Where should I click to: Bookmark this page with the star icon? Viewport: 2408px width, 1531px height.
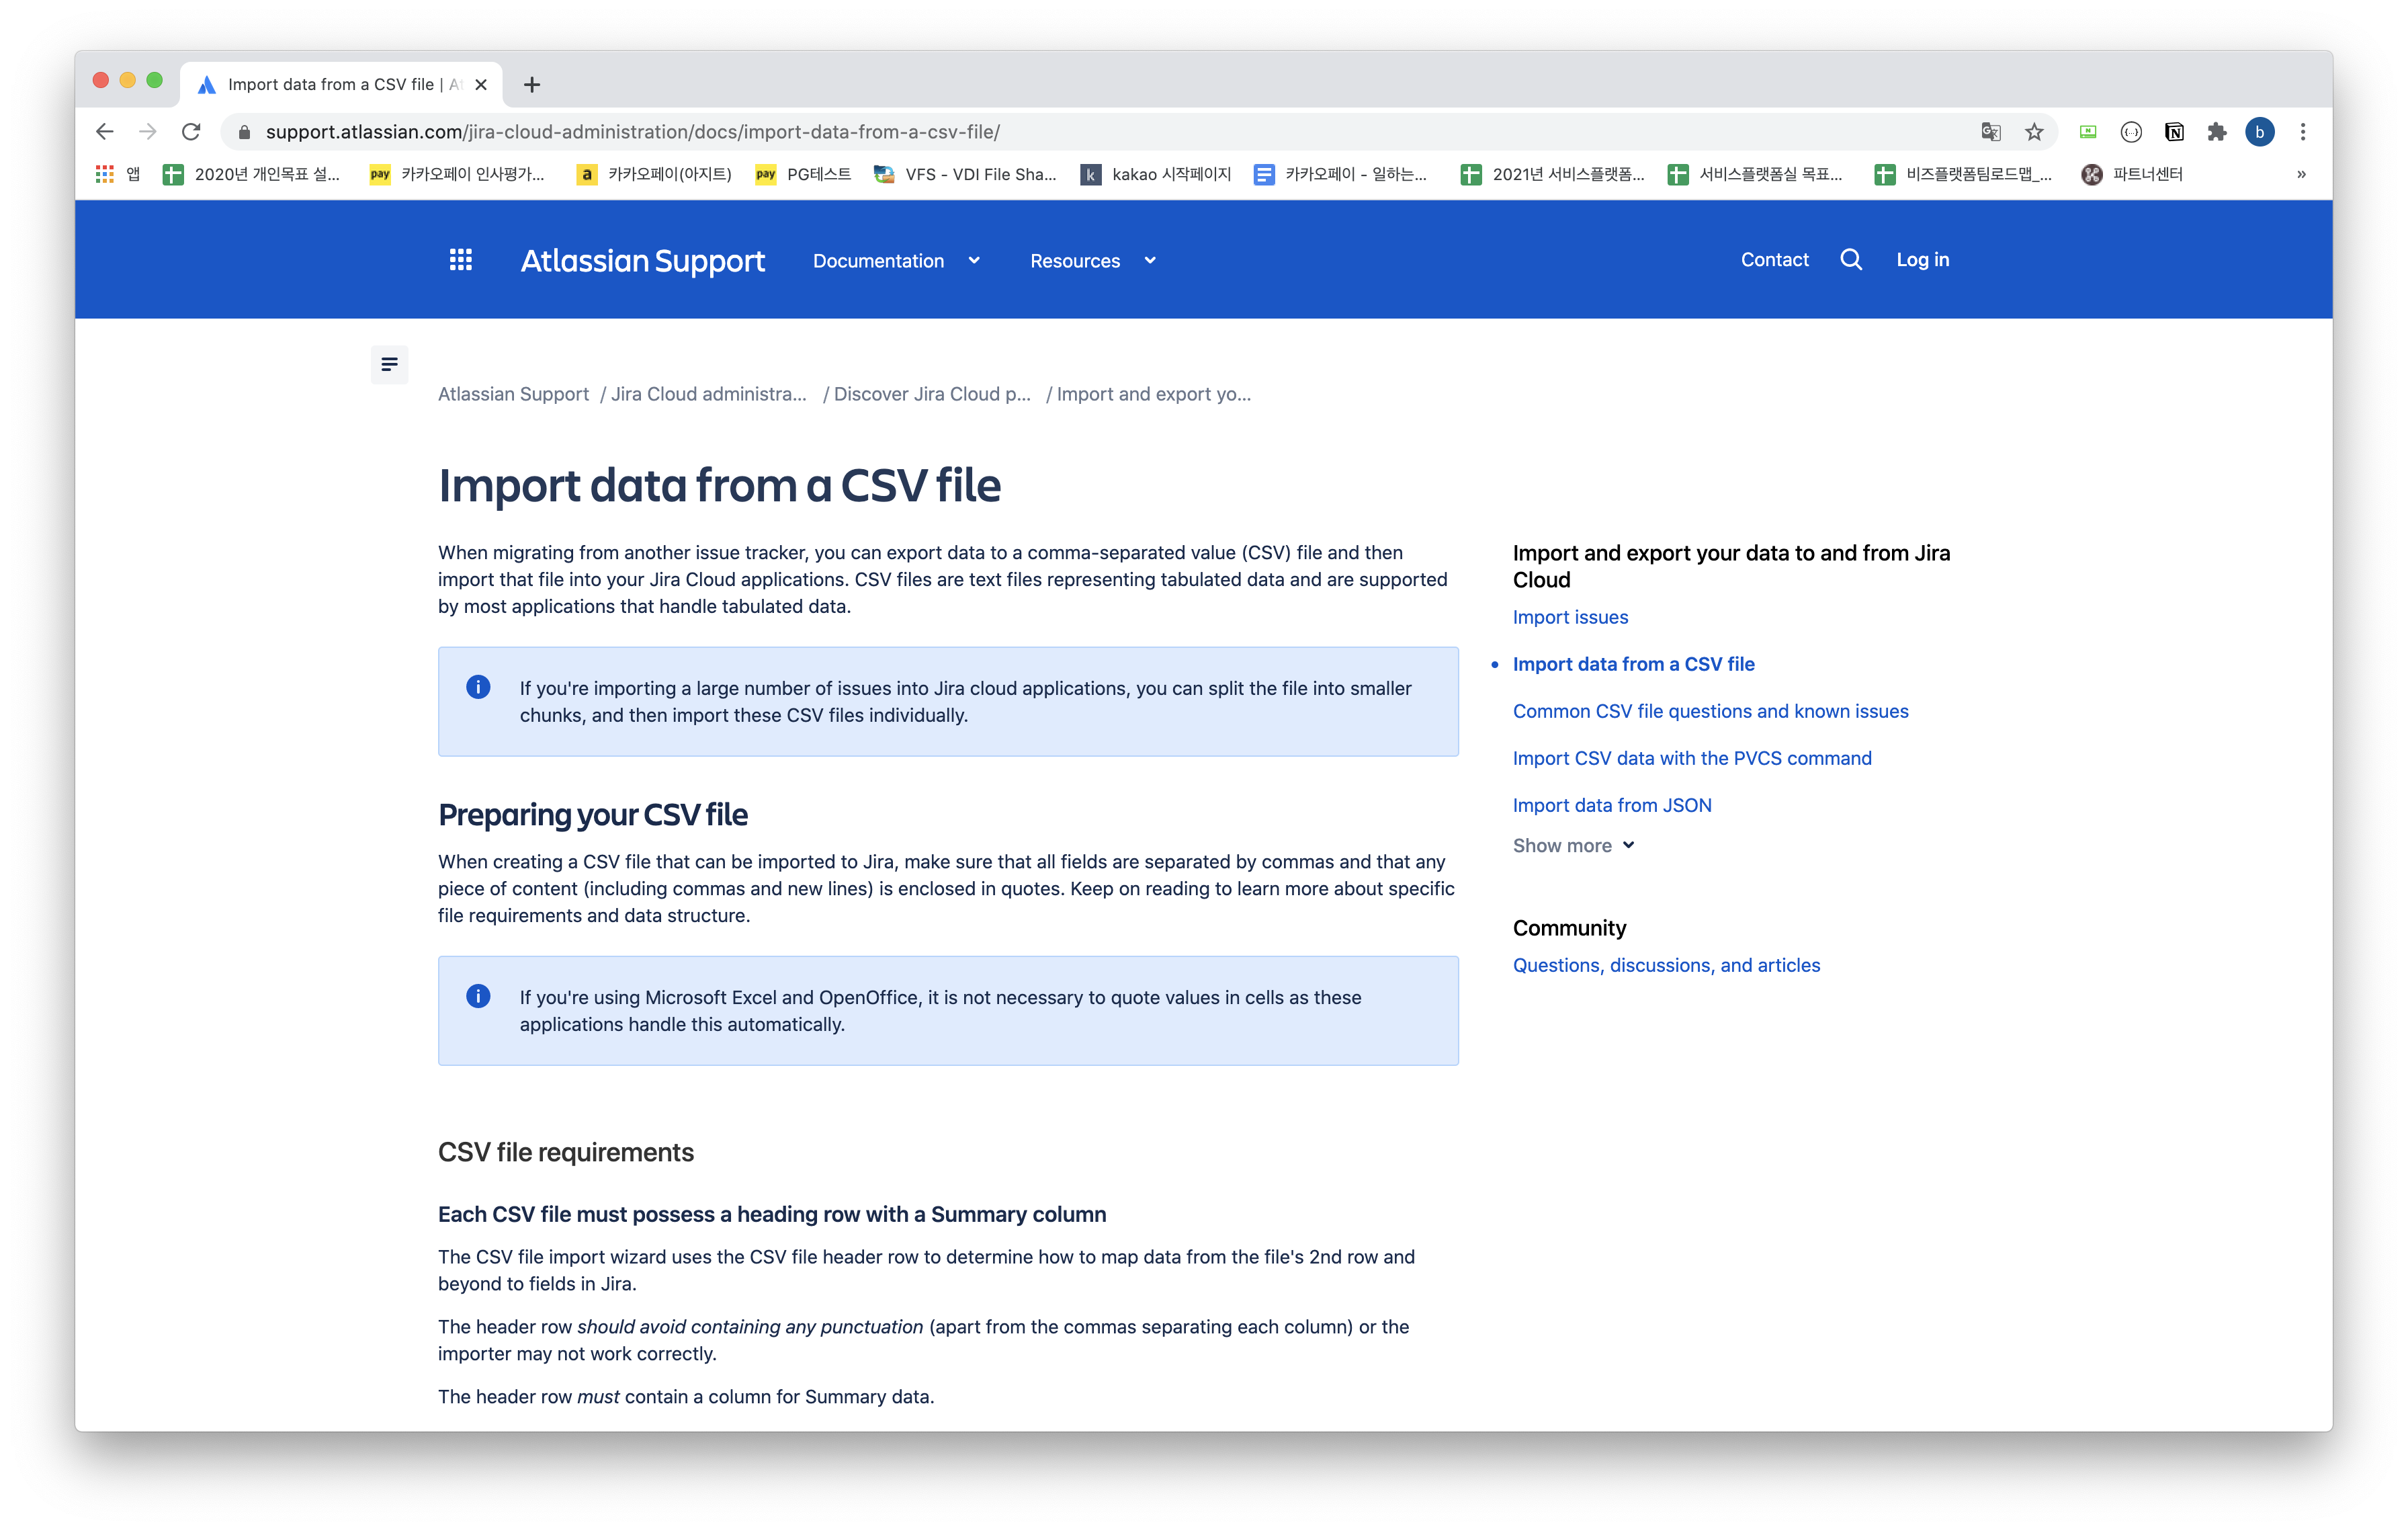tap(2034, 132)
